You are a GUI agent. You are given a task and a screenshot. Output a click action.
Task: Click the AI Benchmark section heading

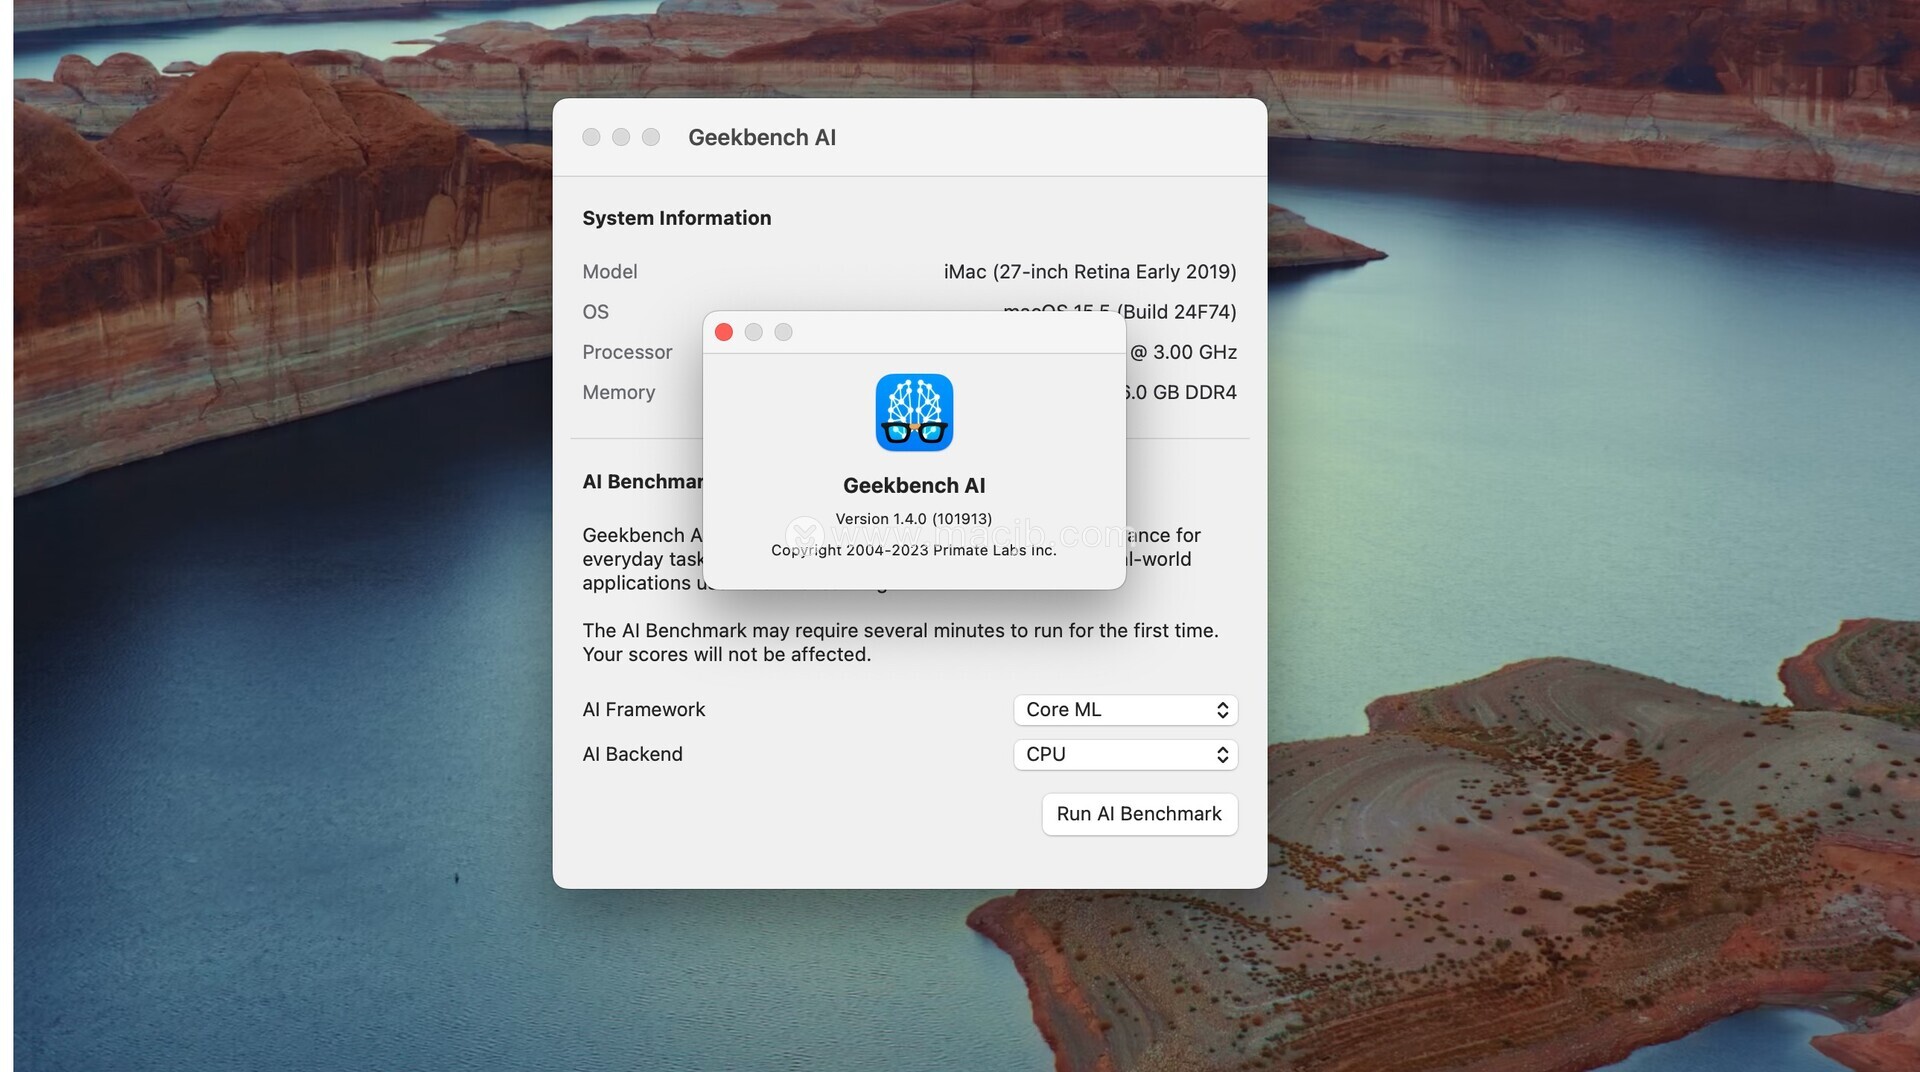pyautogui.click(x=643, y=482)
